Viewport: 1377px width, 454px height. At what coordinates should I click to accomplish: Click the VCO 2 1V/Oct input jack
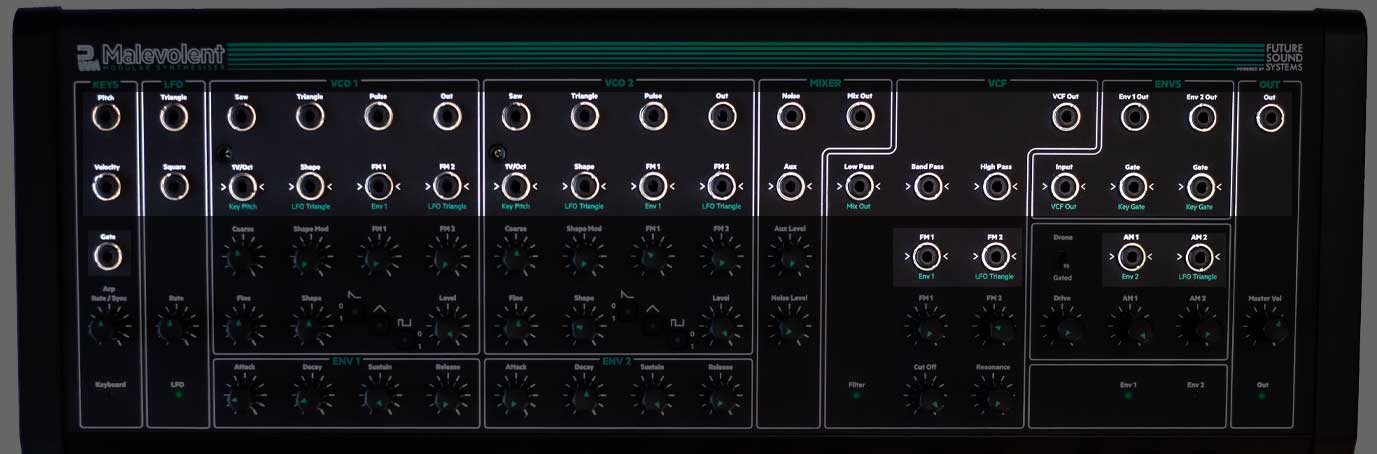click(x=516, y=187)
